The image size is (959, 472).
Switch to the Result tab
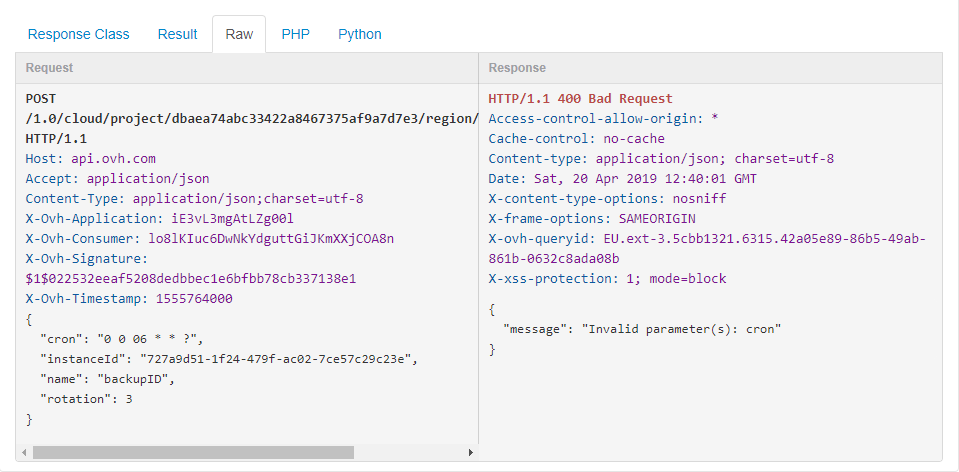177,34
